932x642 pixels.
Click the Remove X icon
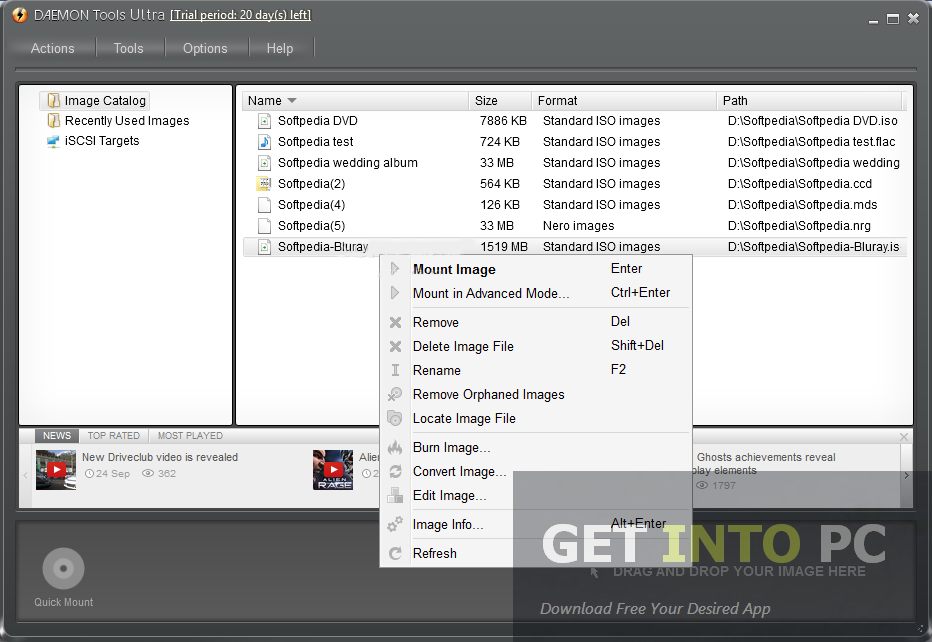pos(395,322)
